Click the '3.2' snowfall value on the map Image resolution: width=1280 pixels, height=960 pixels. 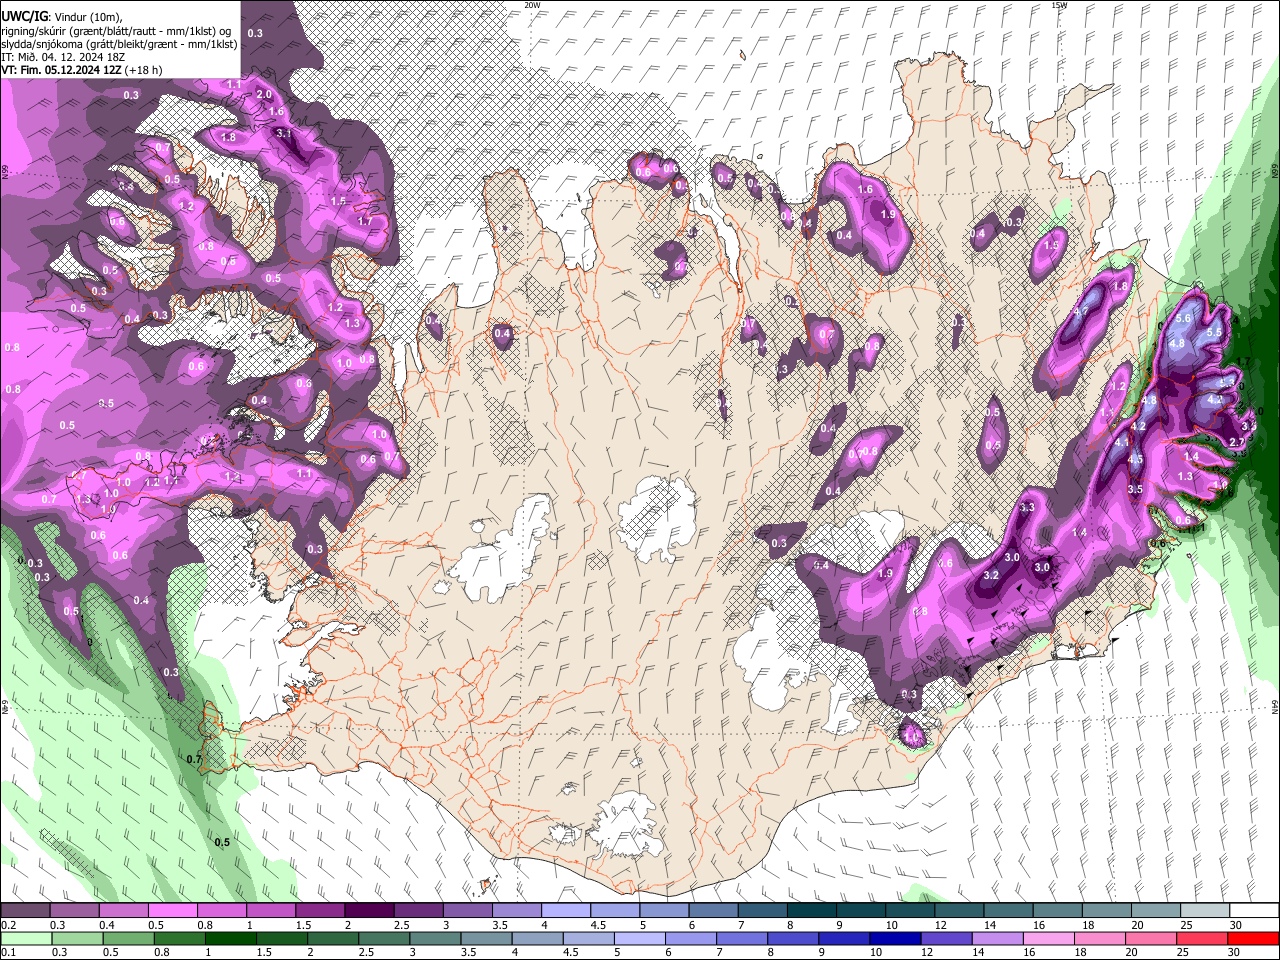coord(991,576)
